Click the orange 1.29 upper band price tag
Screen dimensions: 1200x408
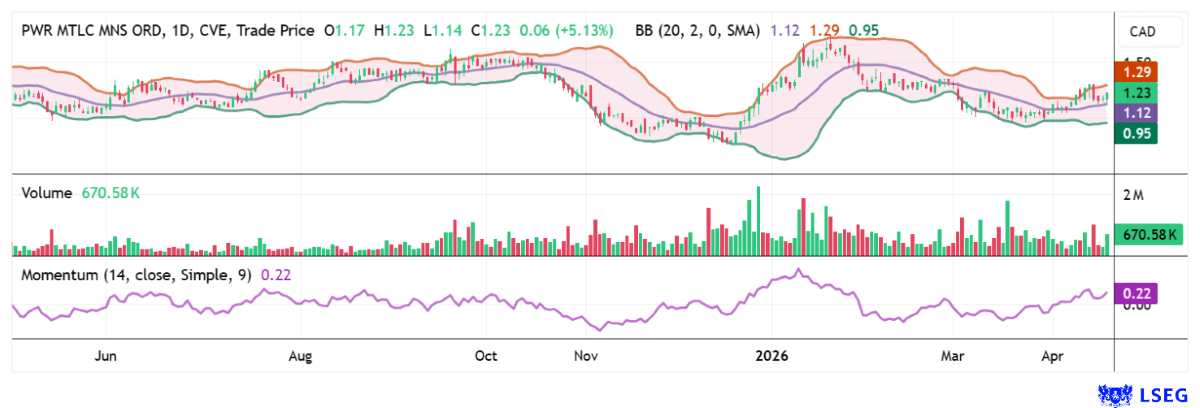point(1137,72)
